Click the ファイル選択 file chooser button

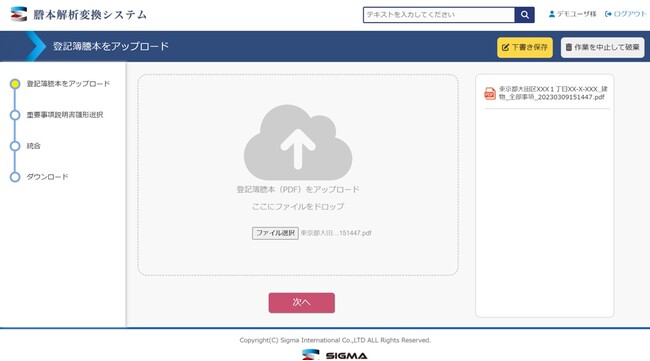click(275, 233)
